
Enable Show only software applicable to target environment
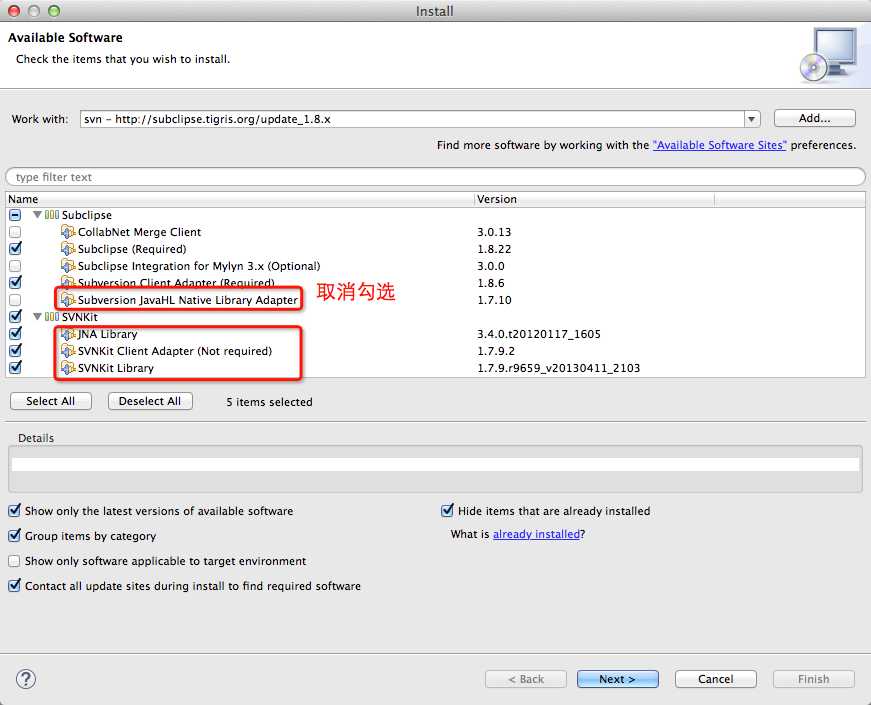(14, 561)
